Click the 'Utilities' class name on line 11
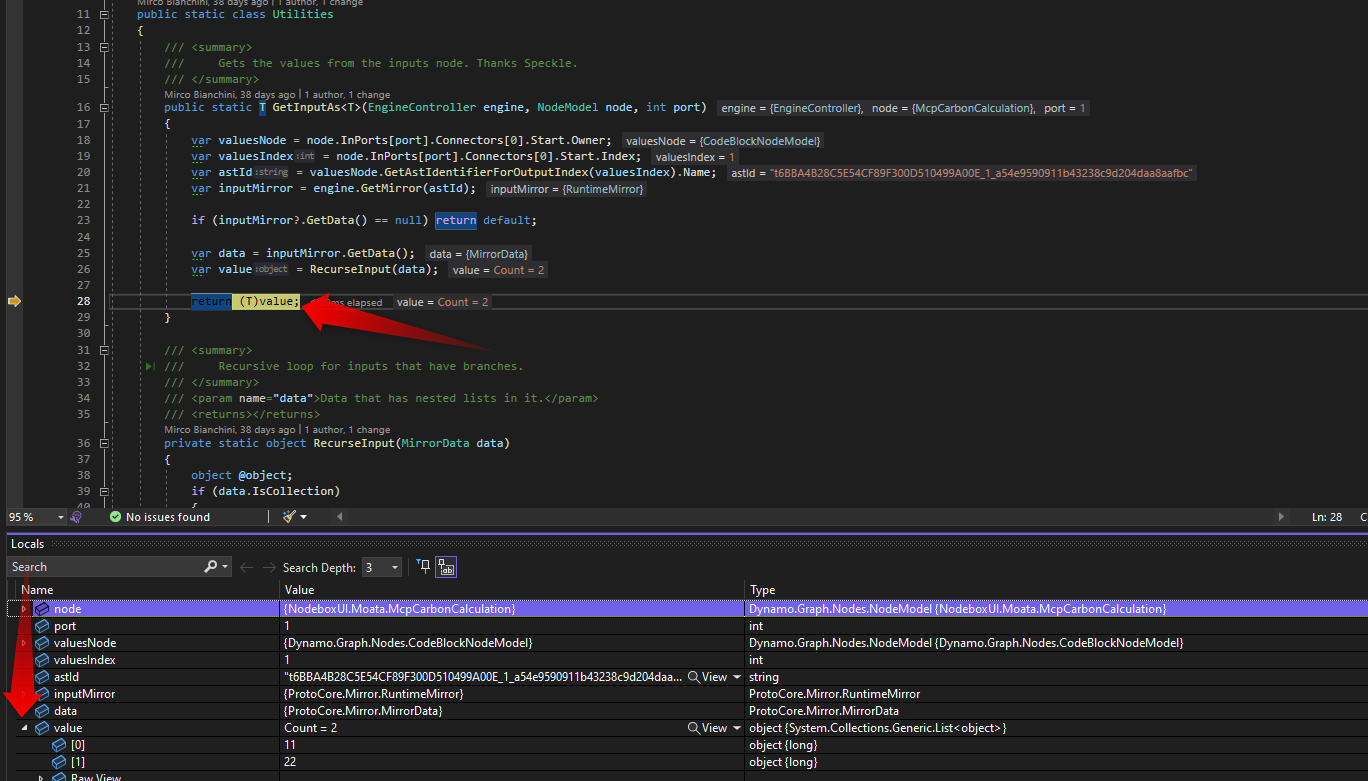Image resolution: width=1368 pixels, height=781 pixels. tap(301, 15)
